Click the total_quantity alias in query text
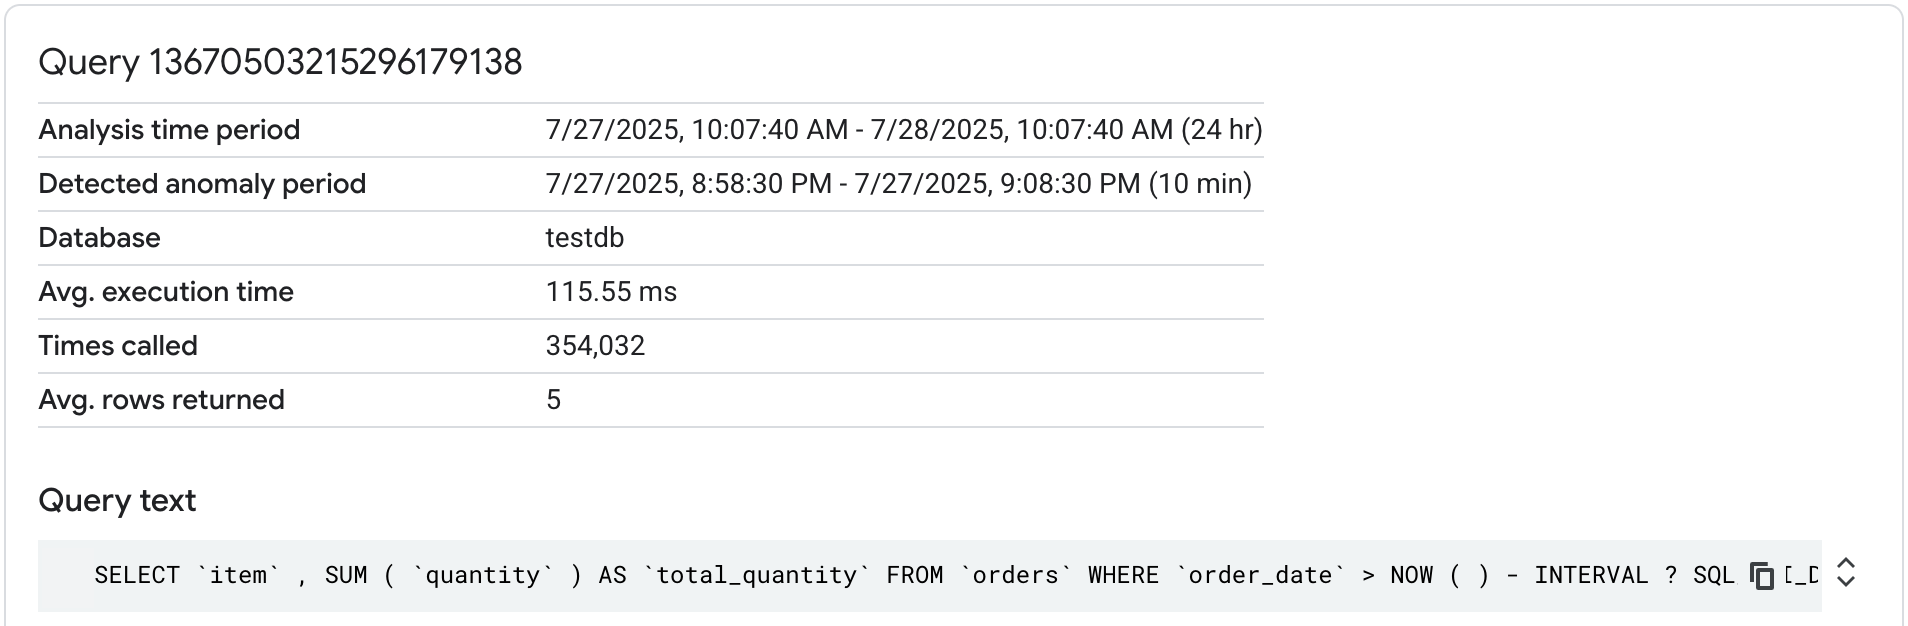 pos(756,575)
